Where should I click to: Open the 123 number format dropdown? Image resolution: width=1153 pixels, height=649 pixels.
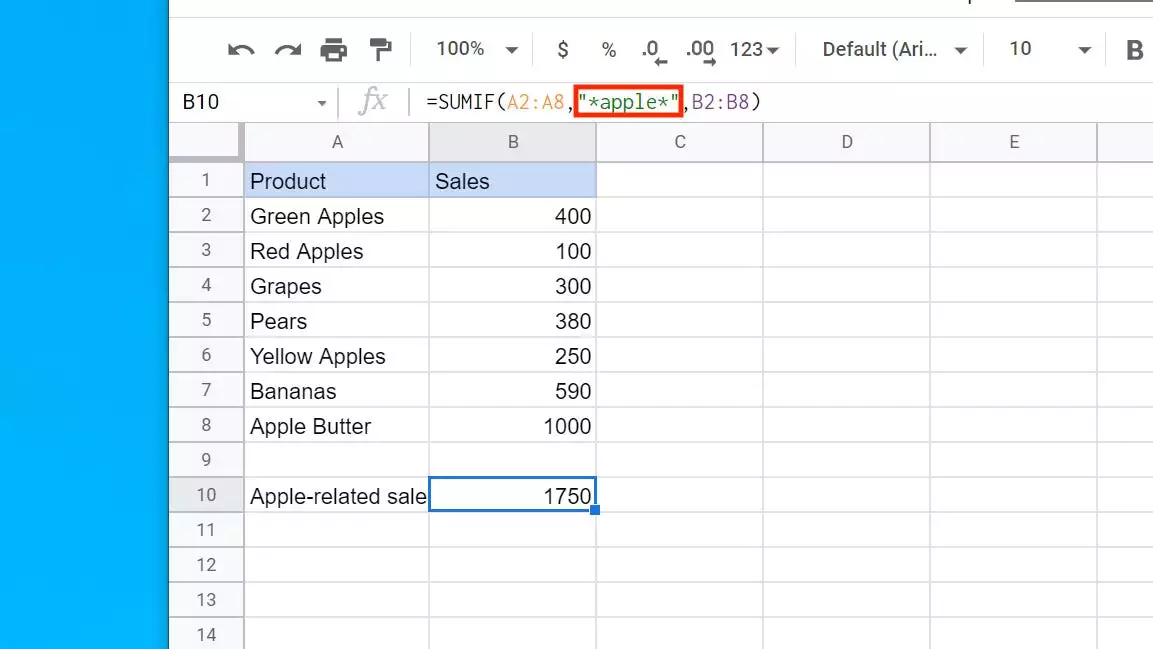click(x=755, y=49)
